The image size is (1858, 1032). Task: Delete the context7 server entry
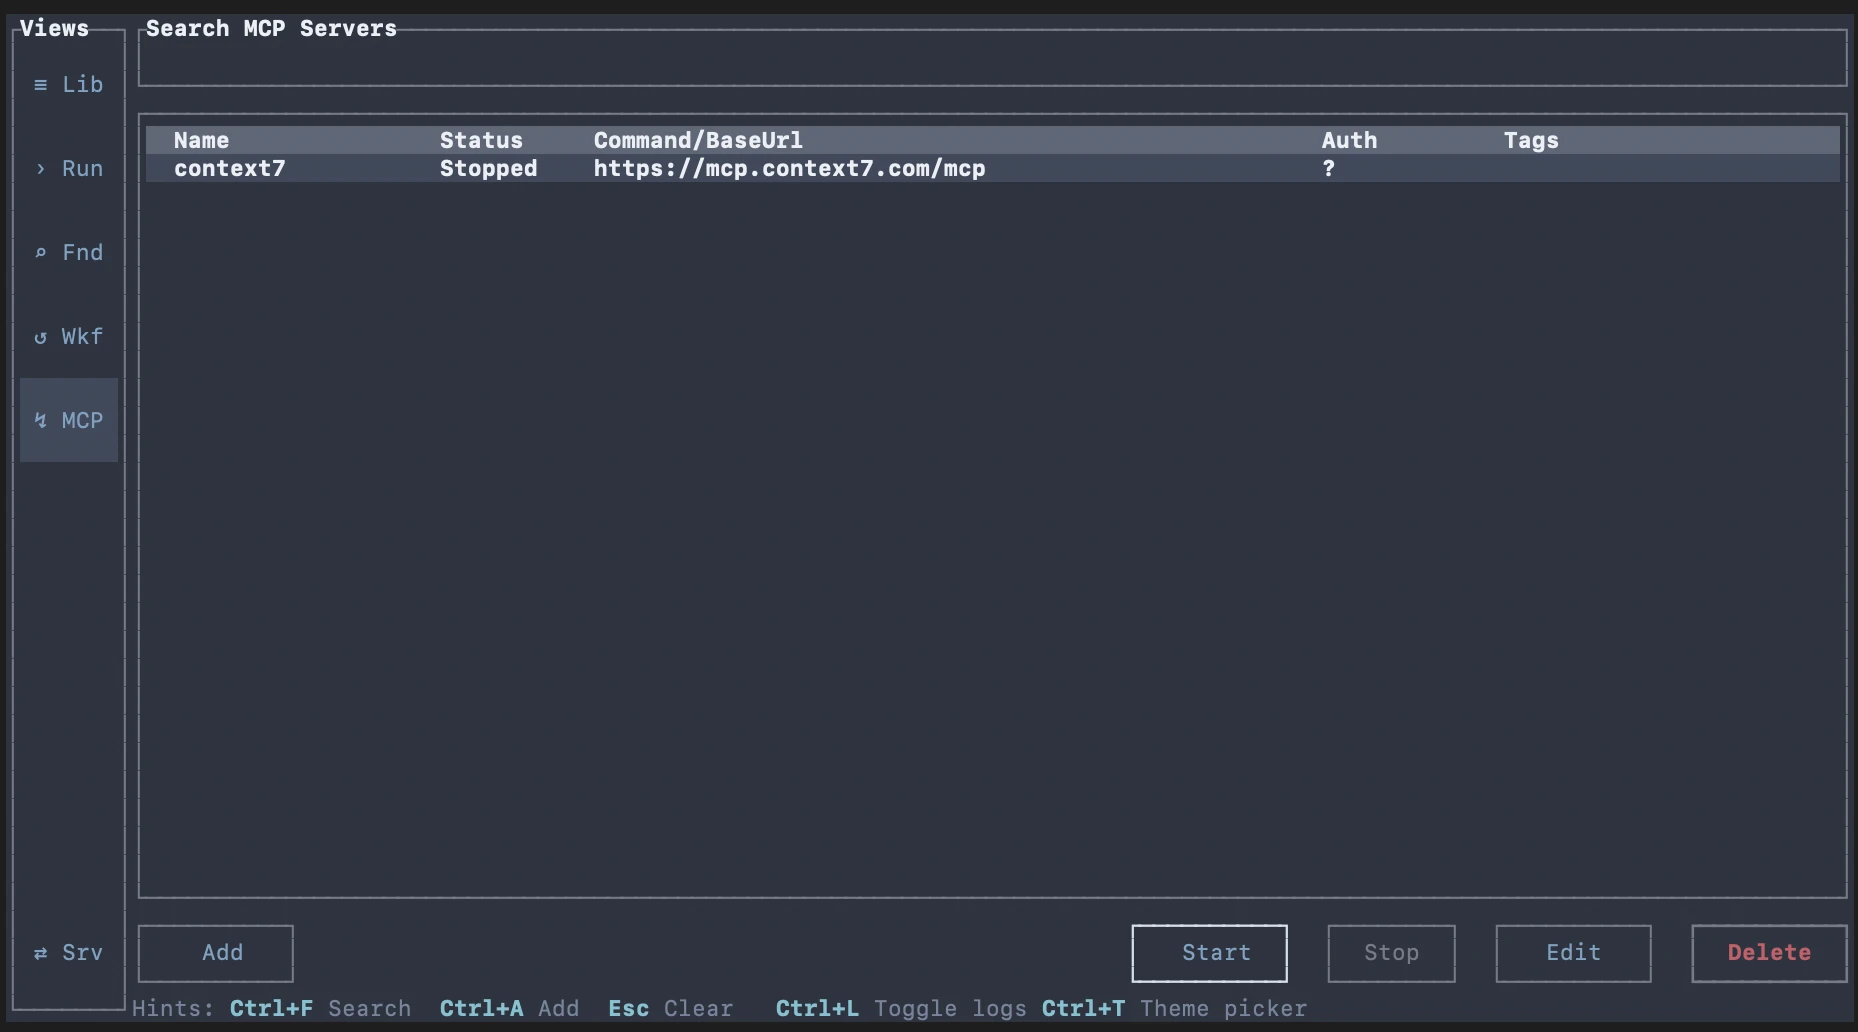(1767, 953)
